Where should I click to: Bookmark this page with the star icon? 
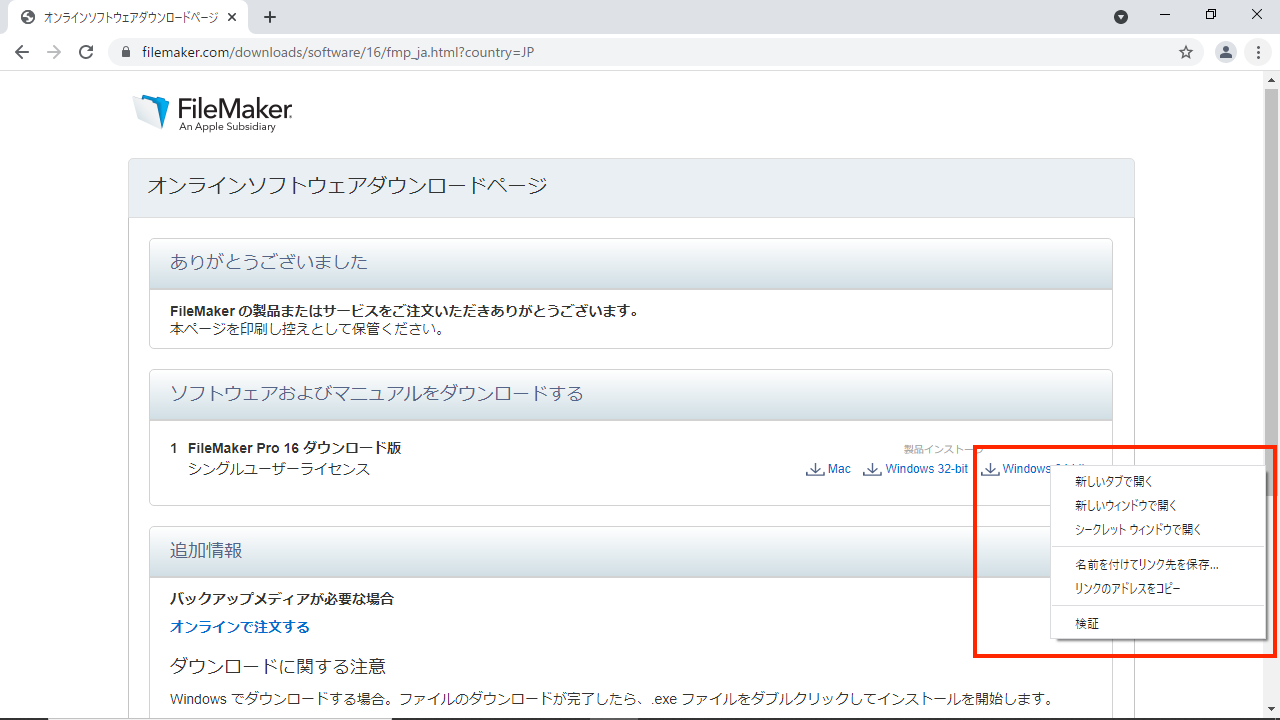pyautogui.click(x=1186, y=52)
